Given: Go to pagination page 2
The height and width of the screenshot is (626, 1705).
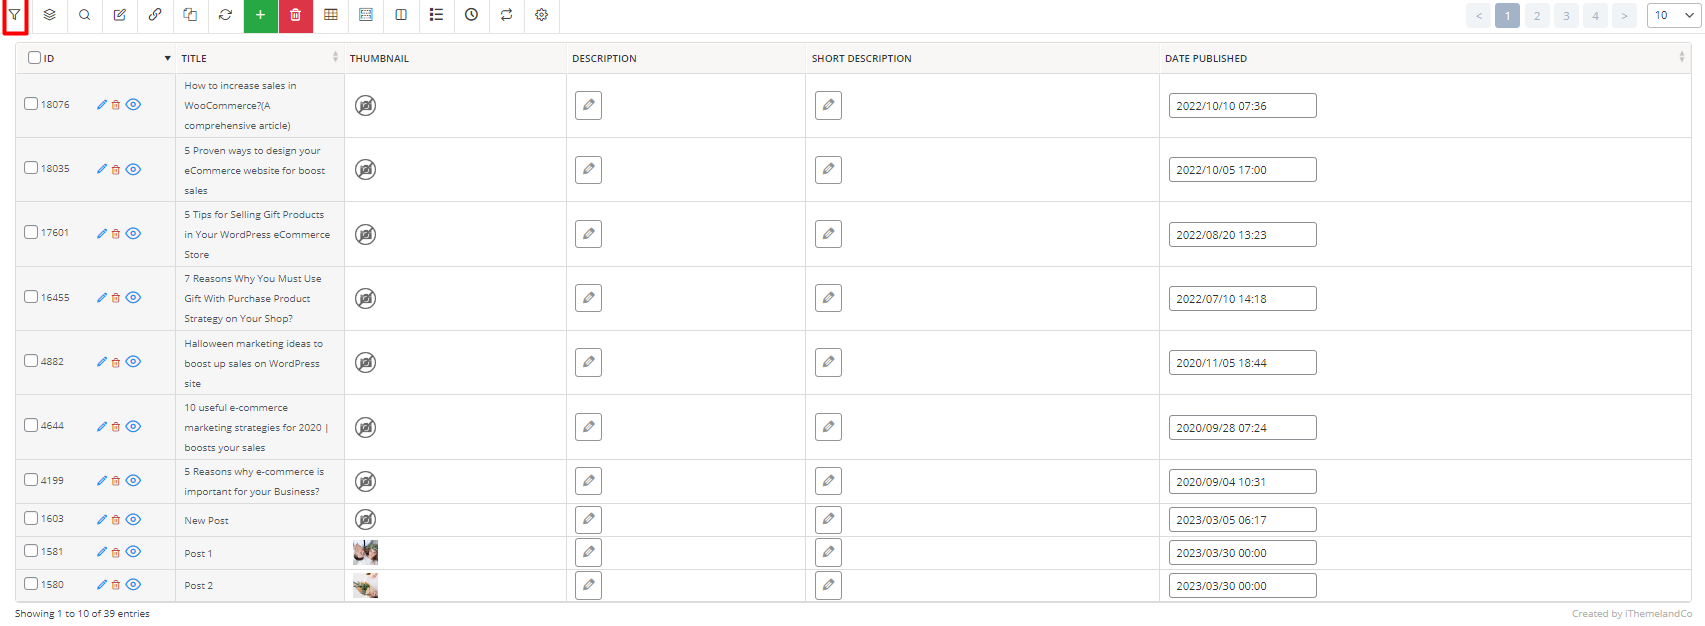Looking at the screenshot, I should coord(1537,15).
